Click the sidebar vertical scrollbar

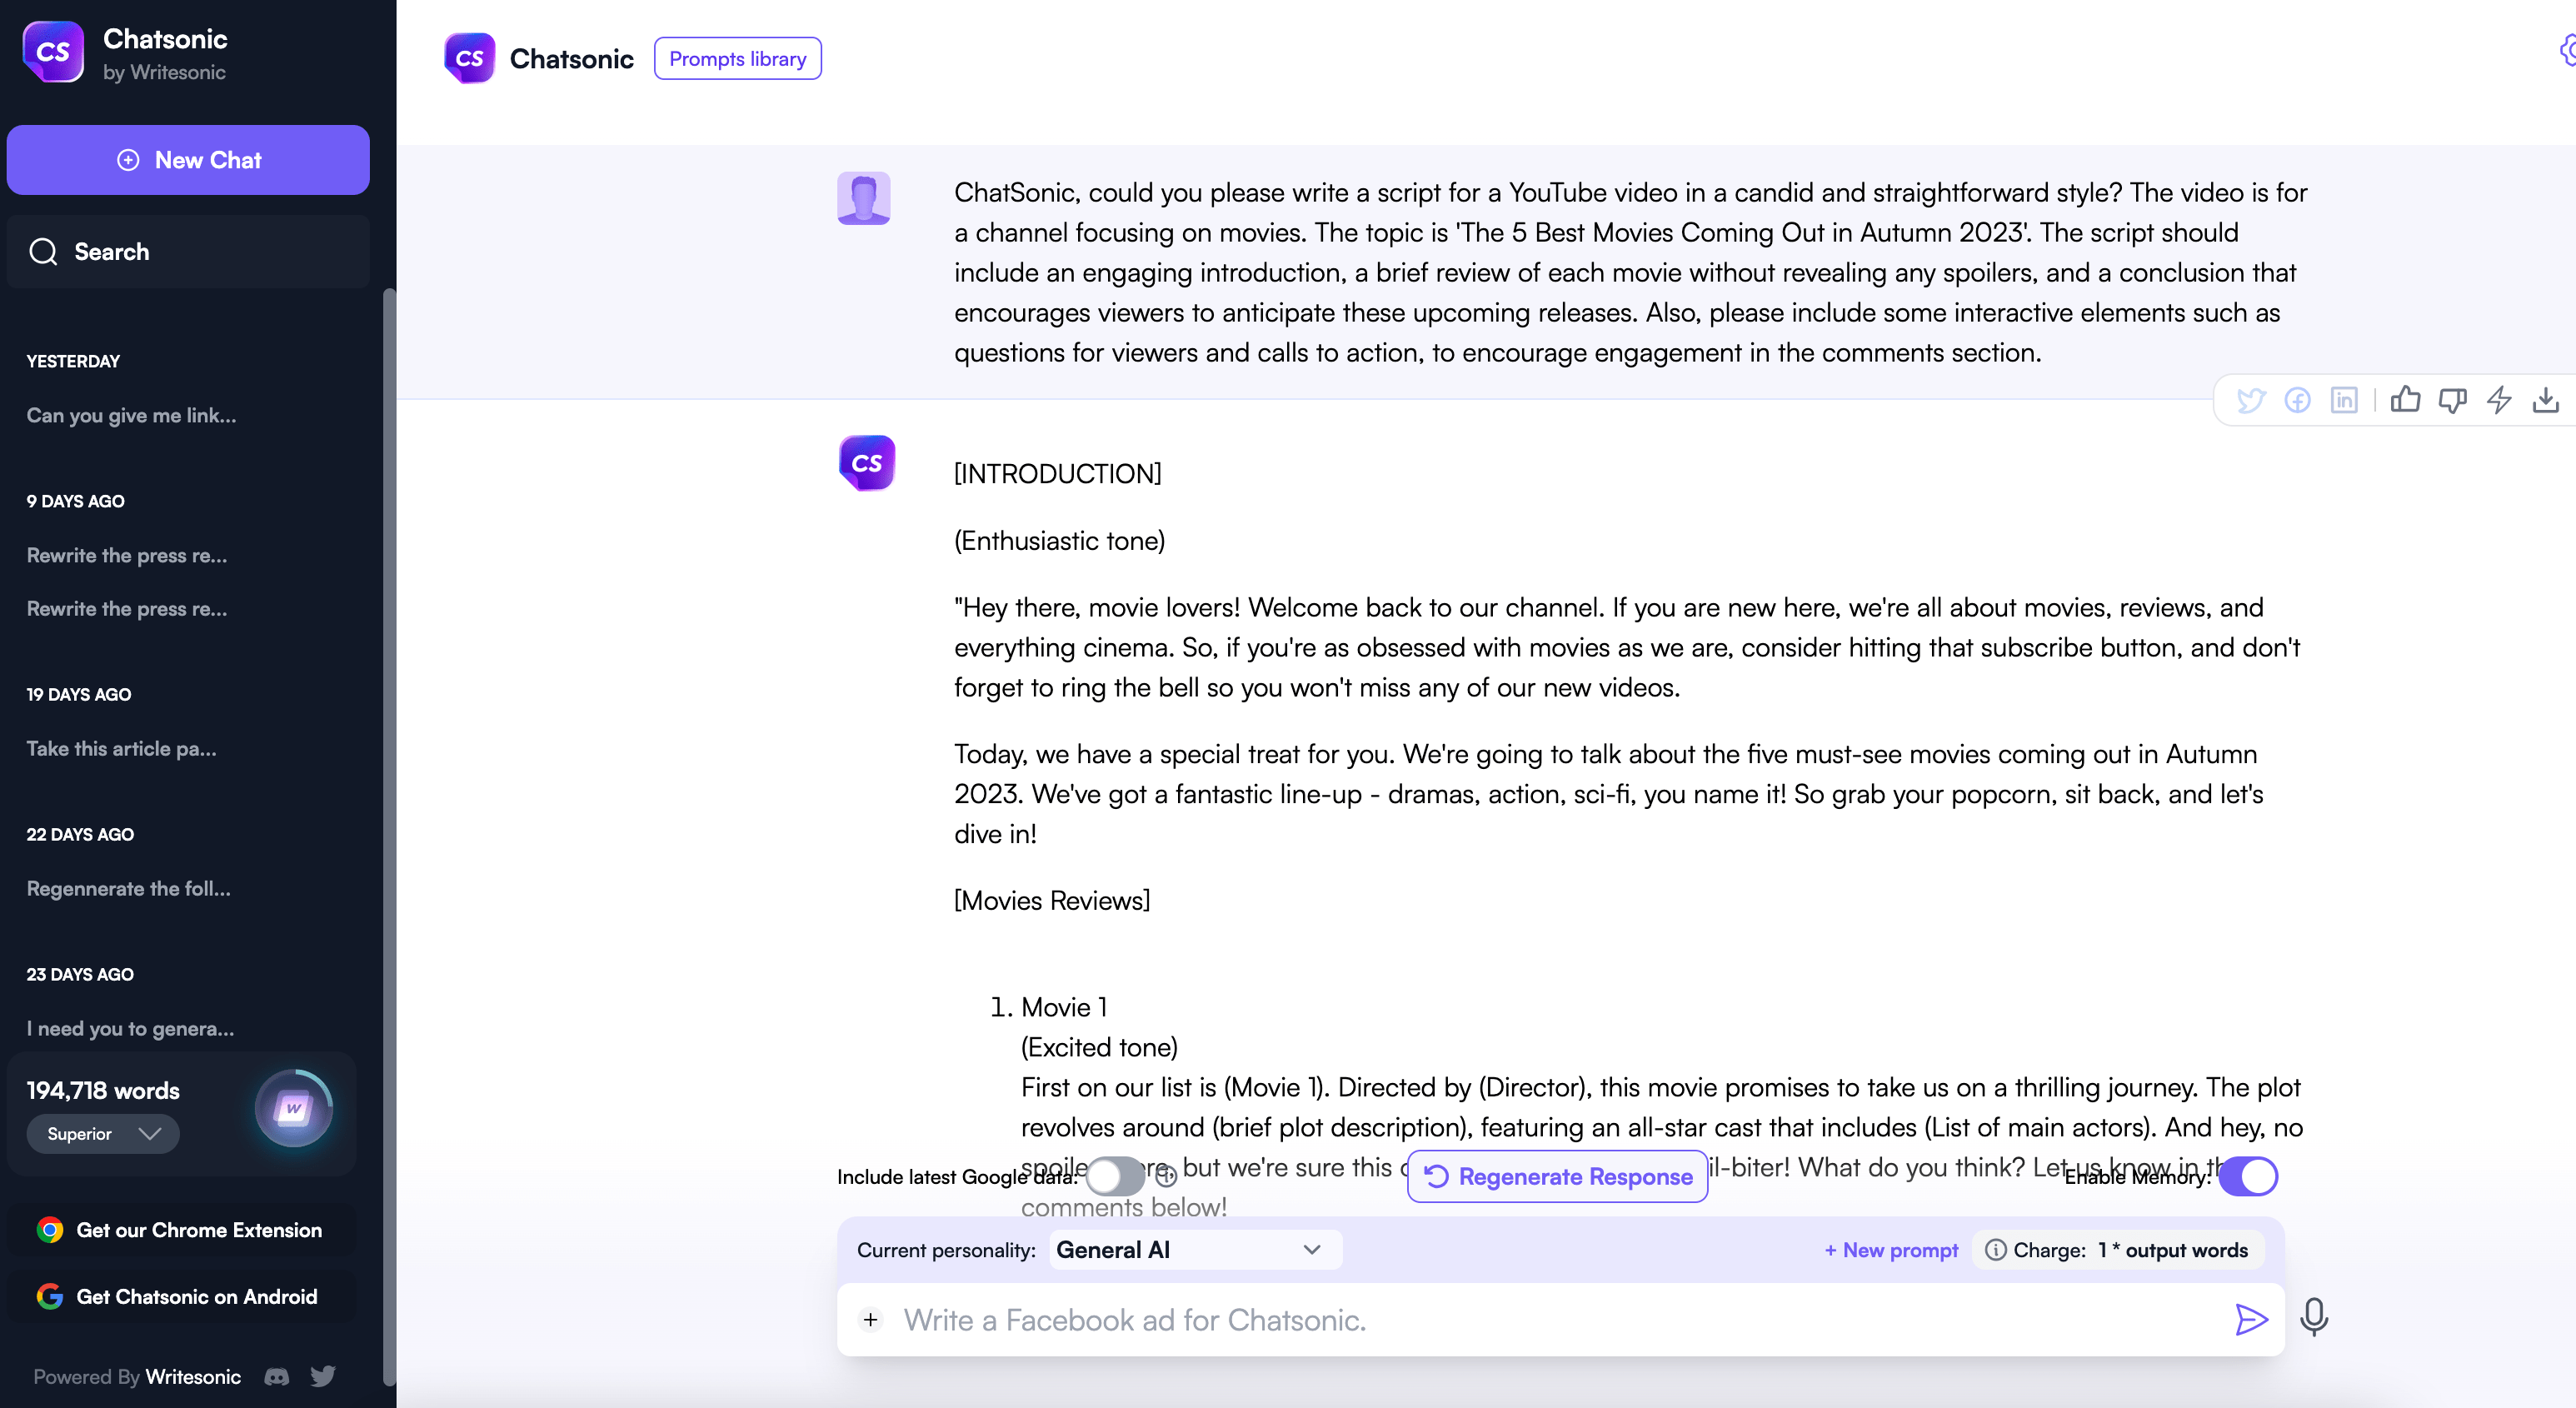pyautogui.click(x=389, y=838)
